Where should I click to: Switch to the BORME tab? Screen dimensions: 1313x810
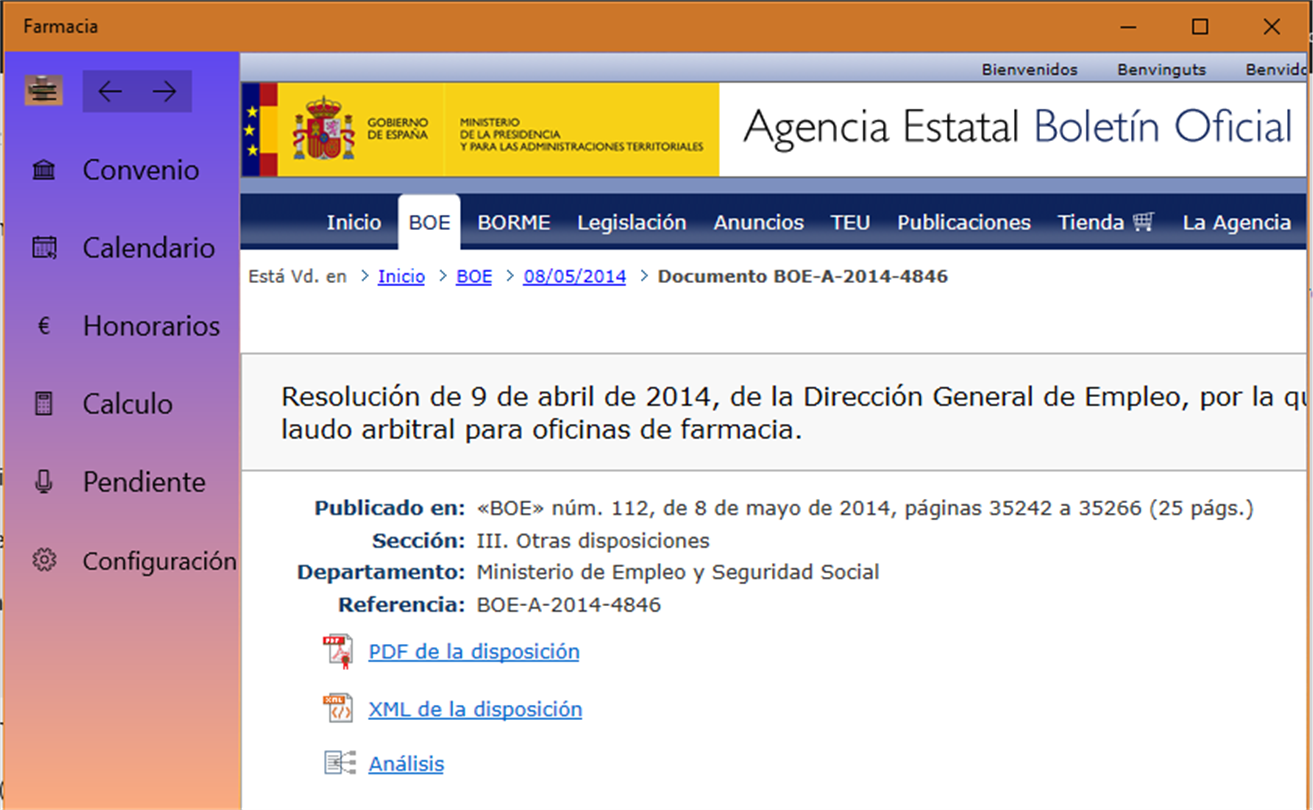[x=514, y=222]
